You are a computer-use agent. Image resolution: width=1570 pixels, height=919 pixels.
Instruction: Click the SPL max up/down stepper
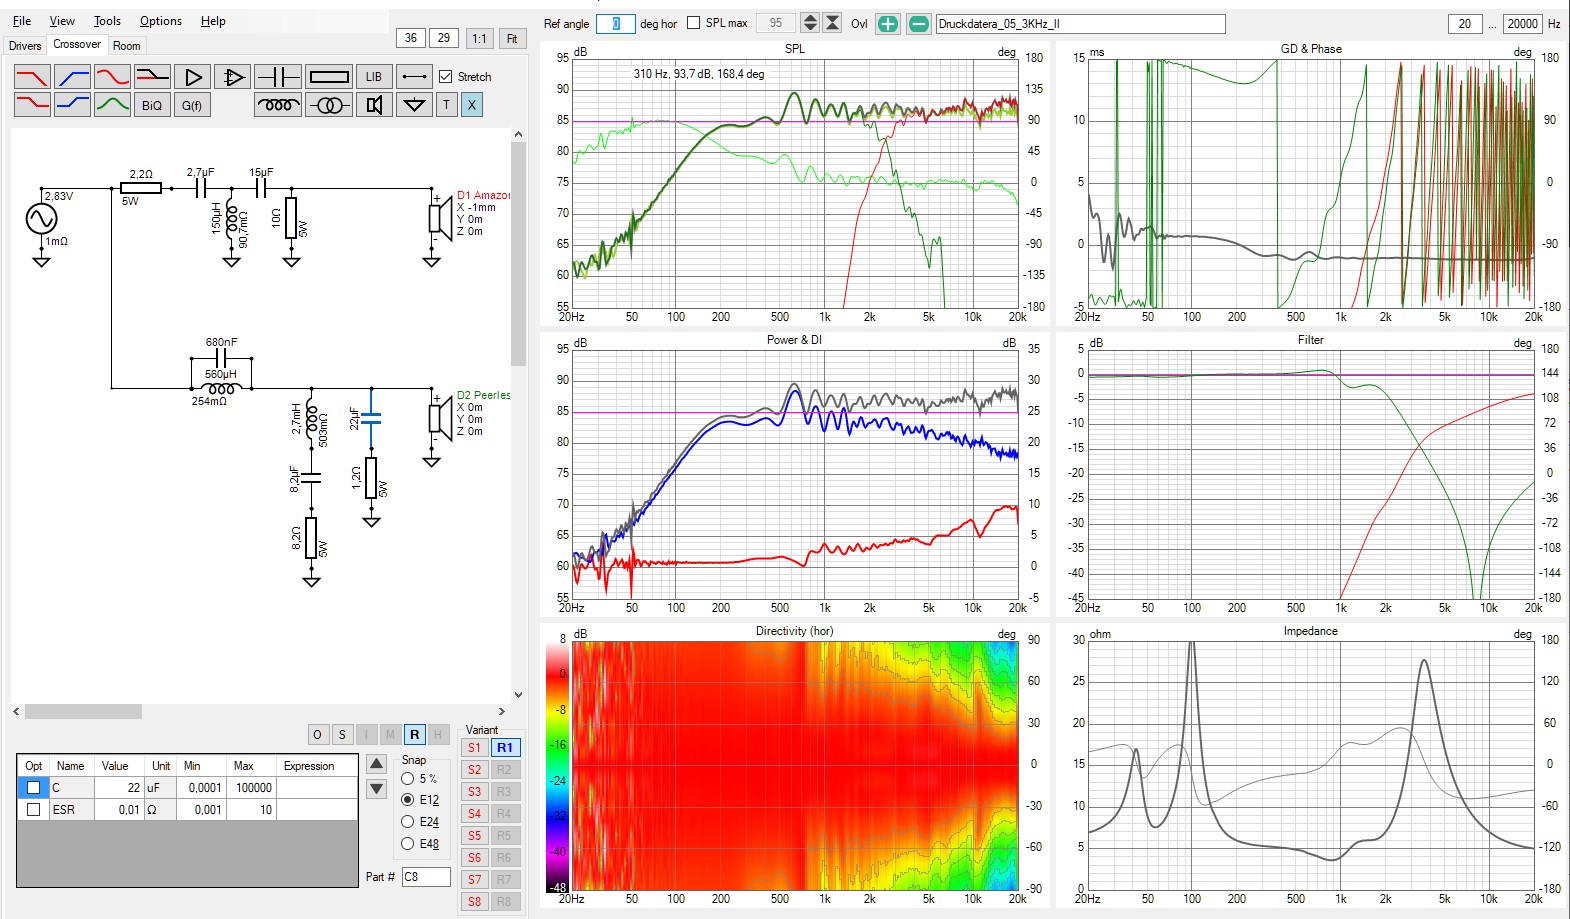tap(810, 23)
